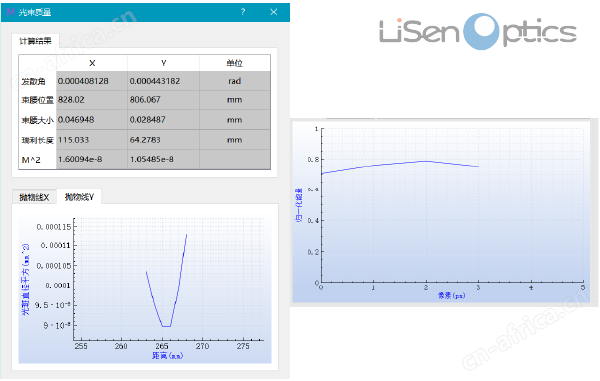Image resolution: width=600 pixels, height=381 pixels.
Task: Click the help question mark icon
Action: click(x=243, y=12)
